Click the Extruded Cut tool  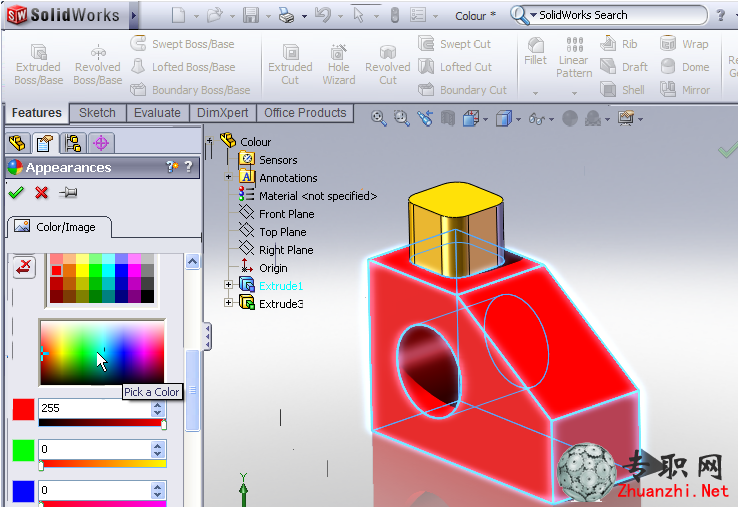[290, 64]
